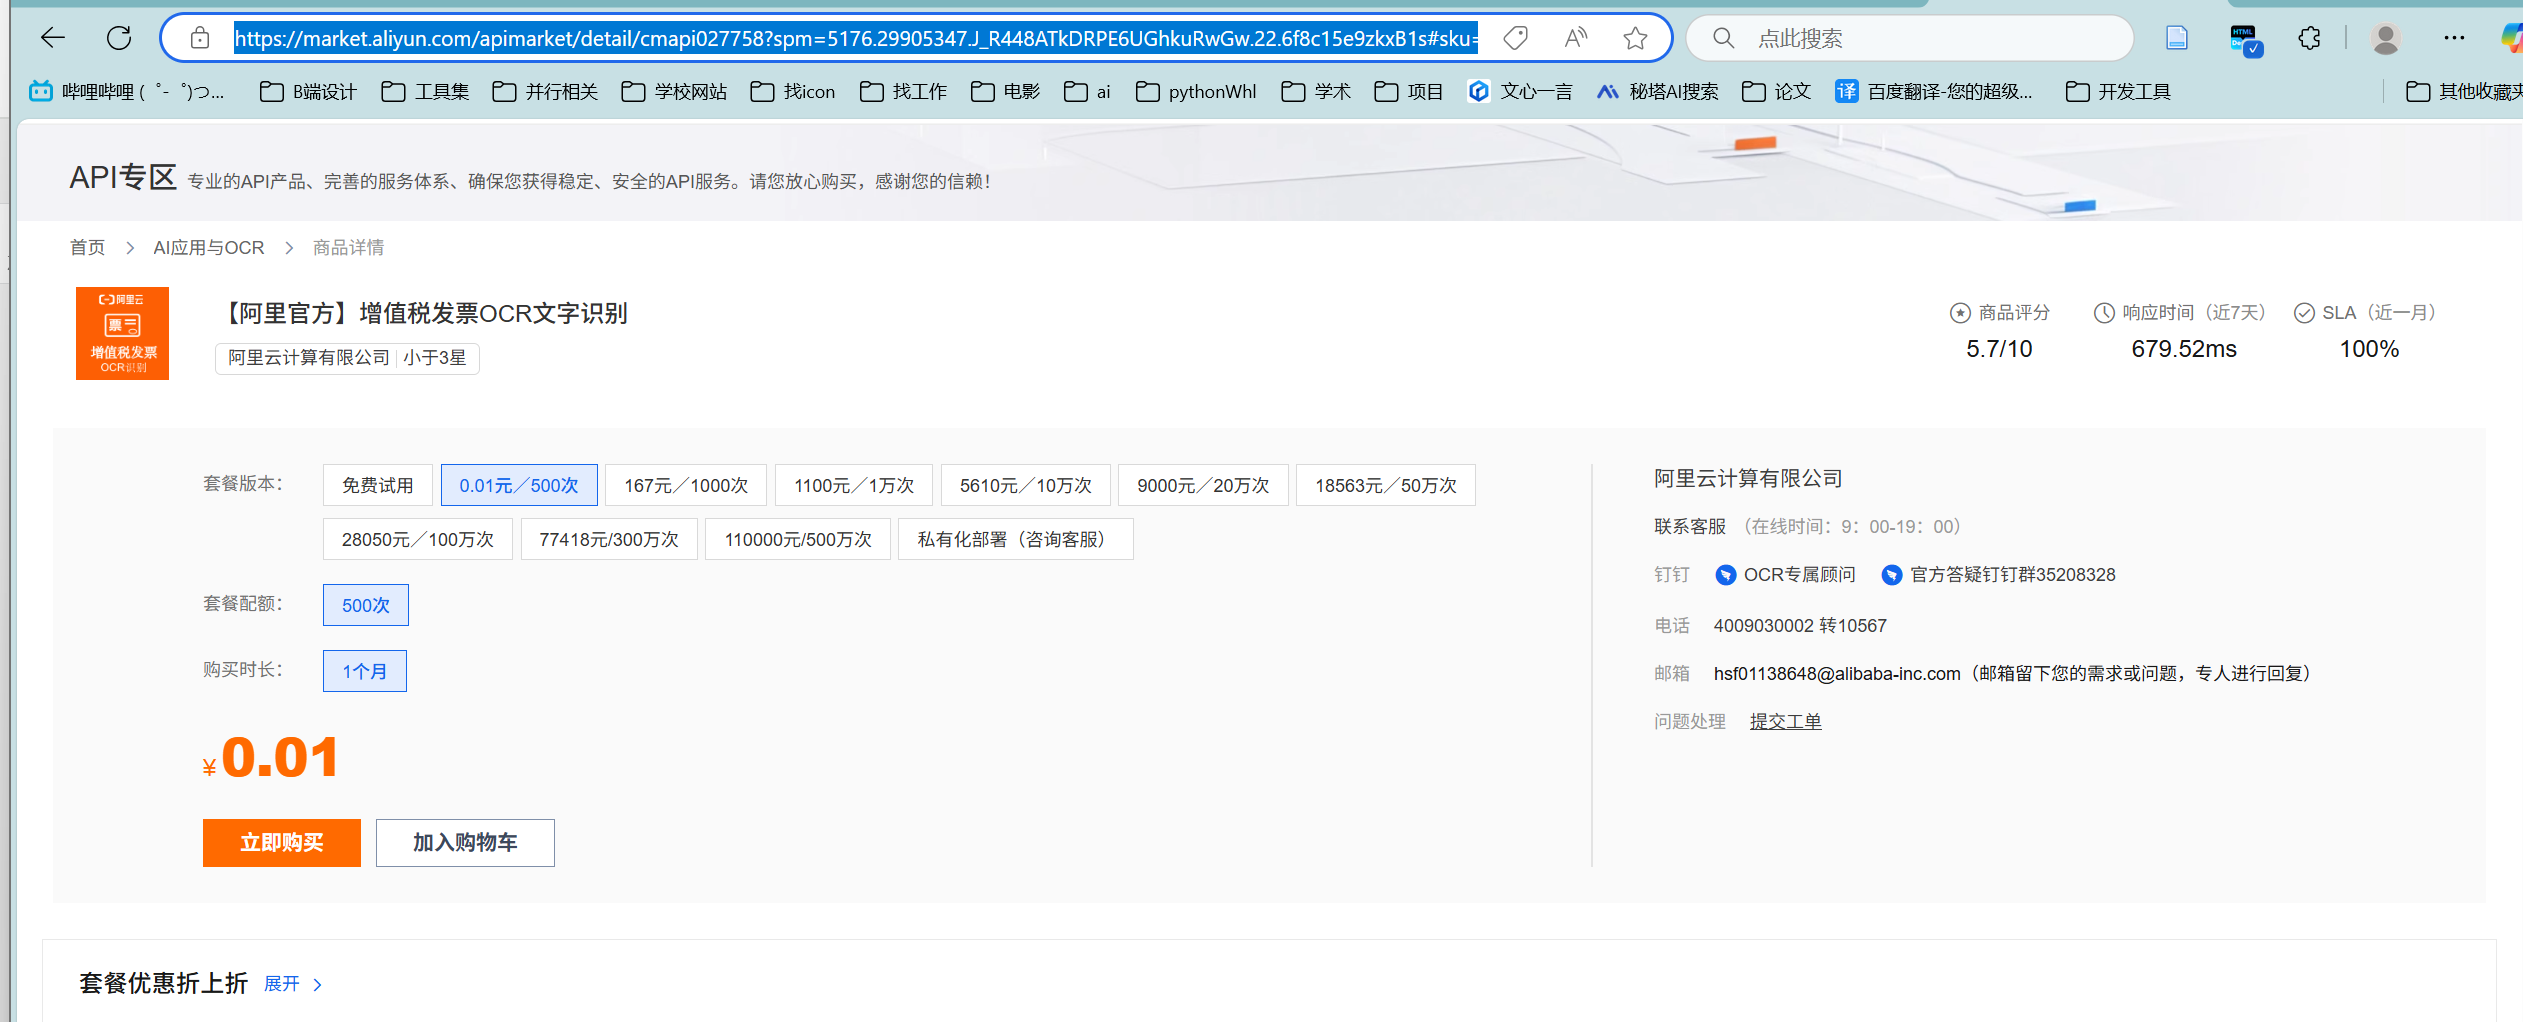The image size is (2523, 1022).
Task: Open the 找icon bookmark folder
Action: (793, 92)
